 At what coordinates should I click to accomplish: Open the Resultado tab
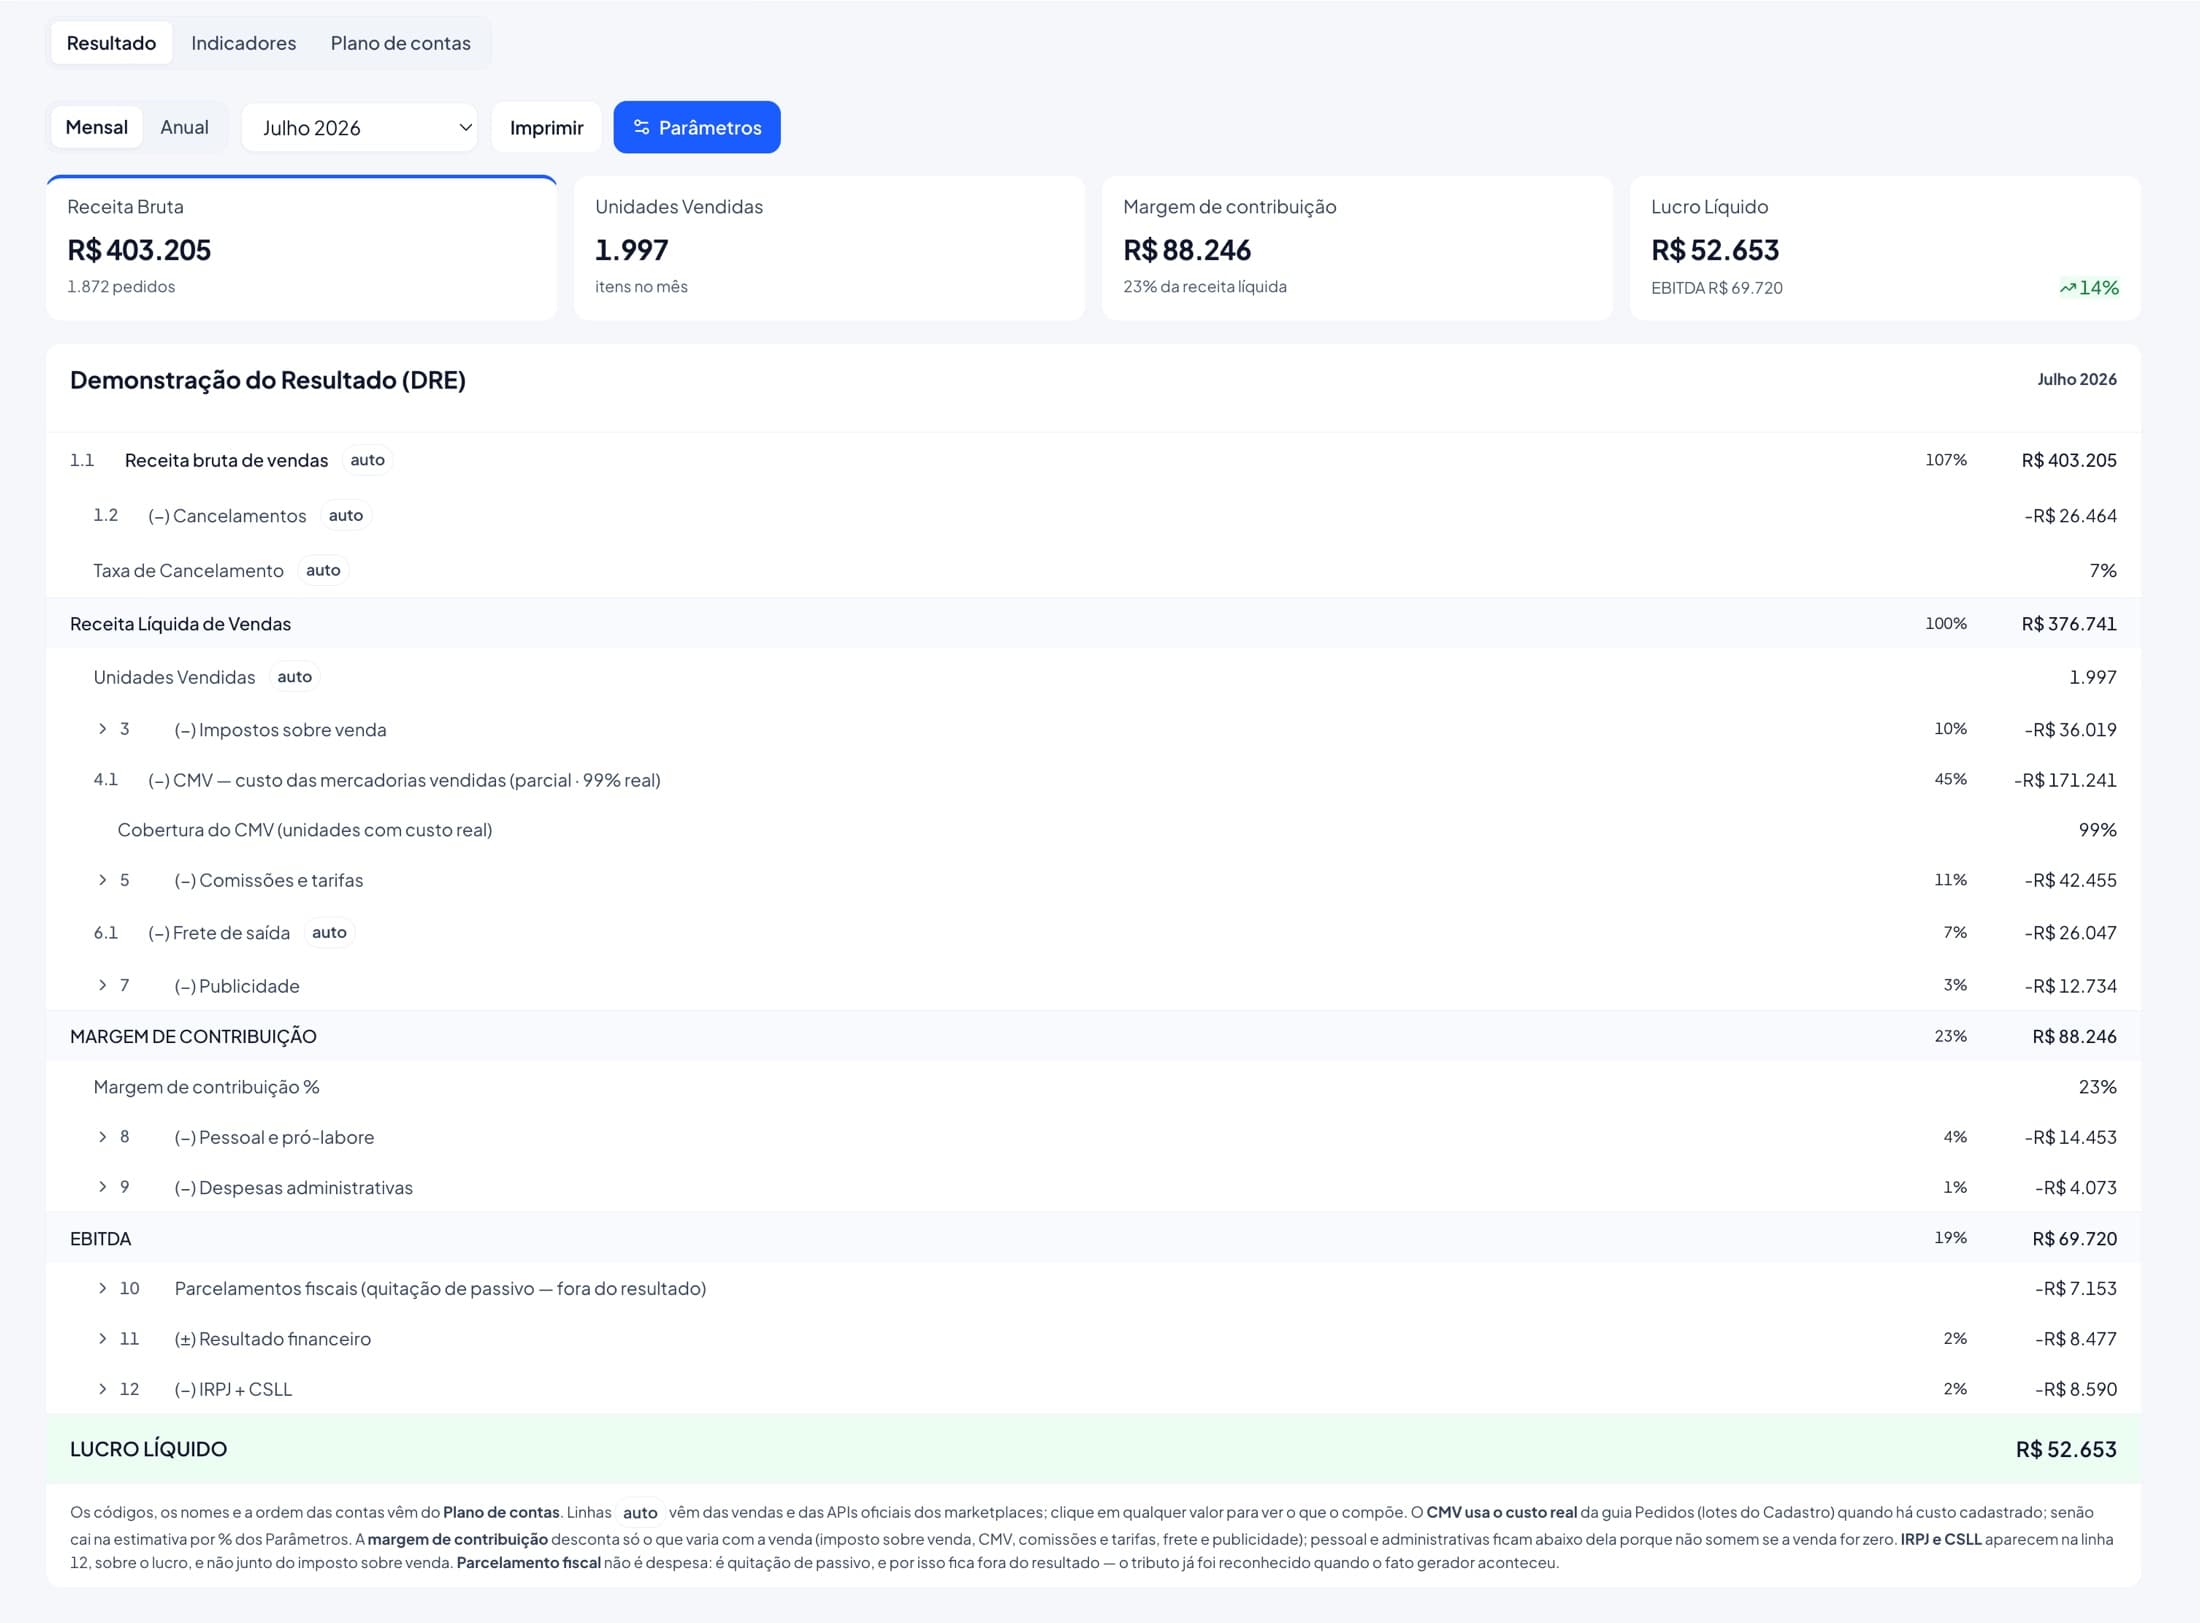(111, 43)
